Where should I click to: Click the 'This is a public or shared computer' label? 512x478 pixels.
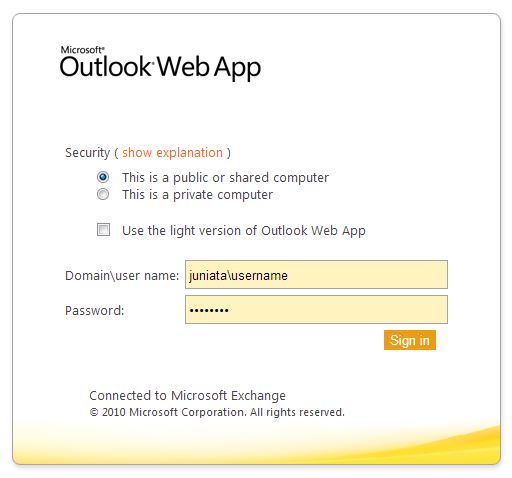(x=225, y=178)
